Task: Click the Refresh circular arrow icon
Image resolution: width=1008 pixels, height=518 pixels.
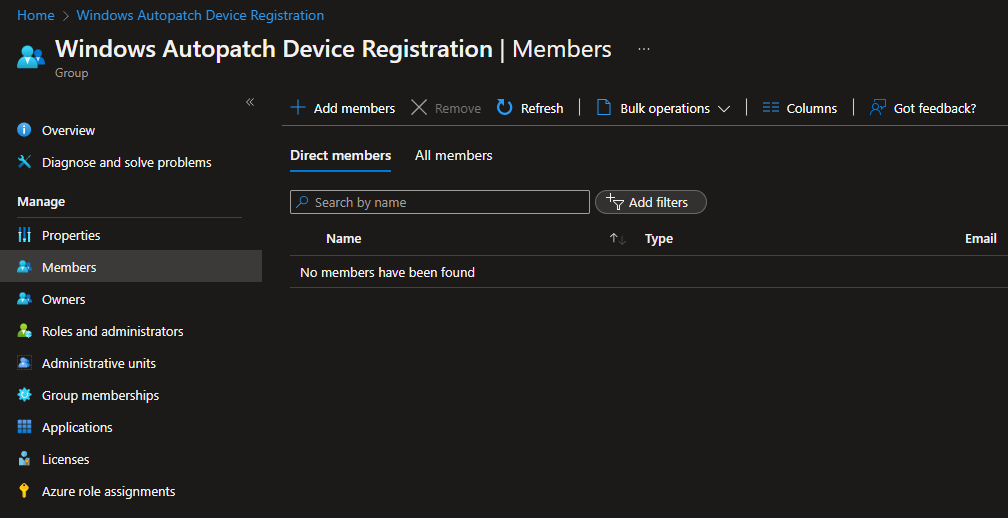Action: [505, 107]
